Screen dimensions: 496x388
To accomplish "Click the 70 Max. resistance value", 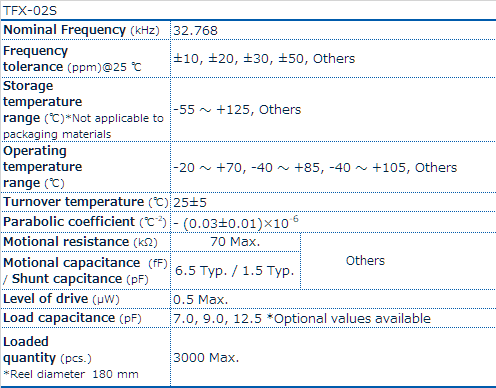I will (235, 242).
